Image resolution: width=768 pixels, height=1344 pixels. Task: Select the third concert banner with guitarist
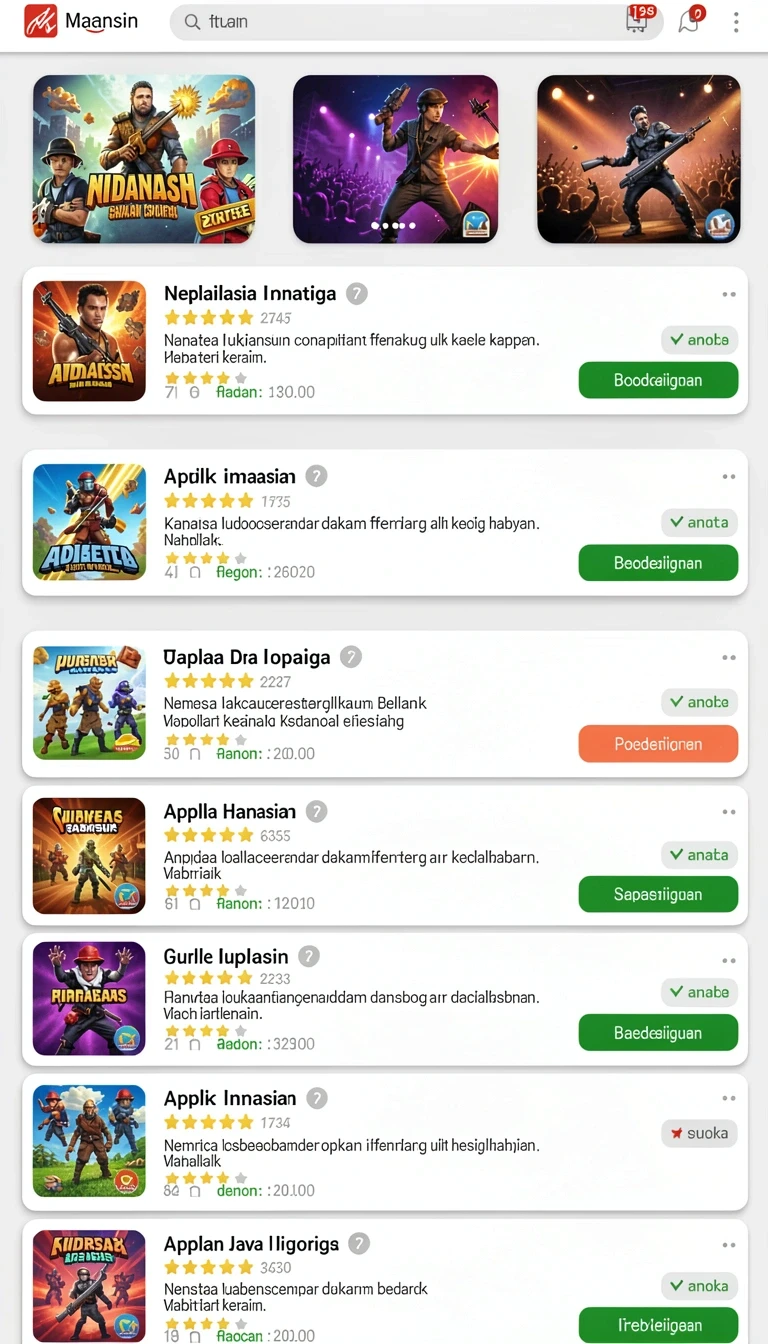click(639, 159)
